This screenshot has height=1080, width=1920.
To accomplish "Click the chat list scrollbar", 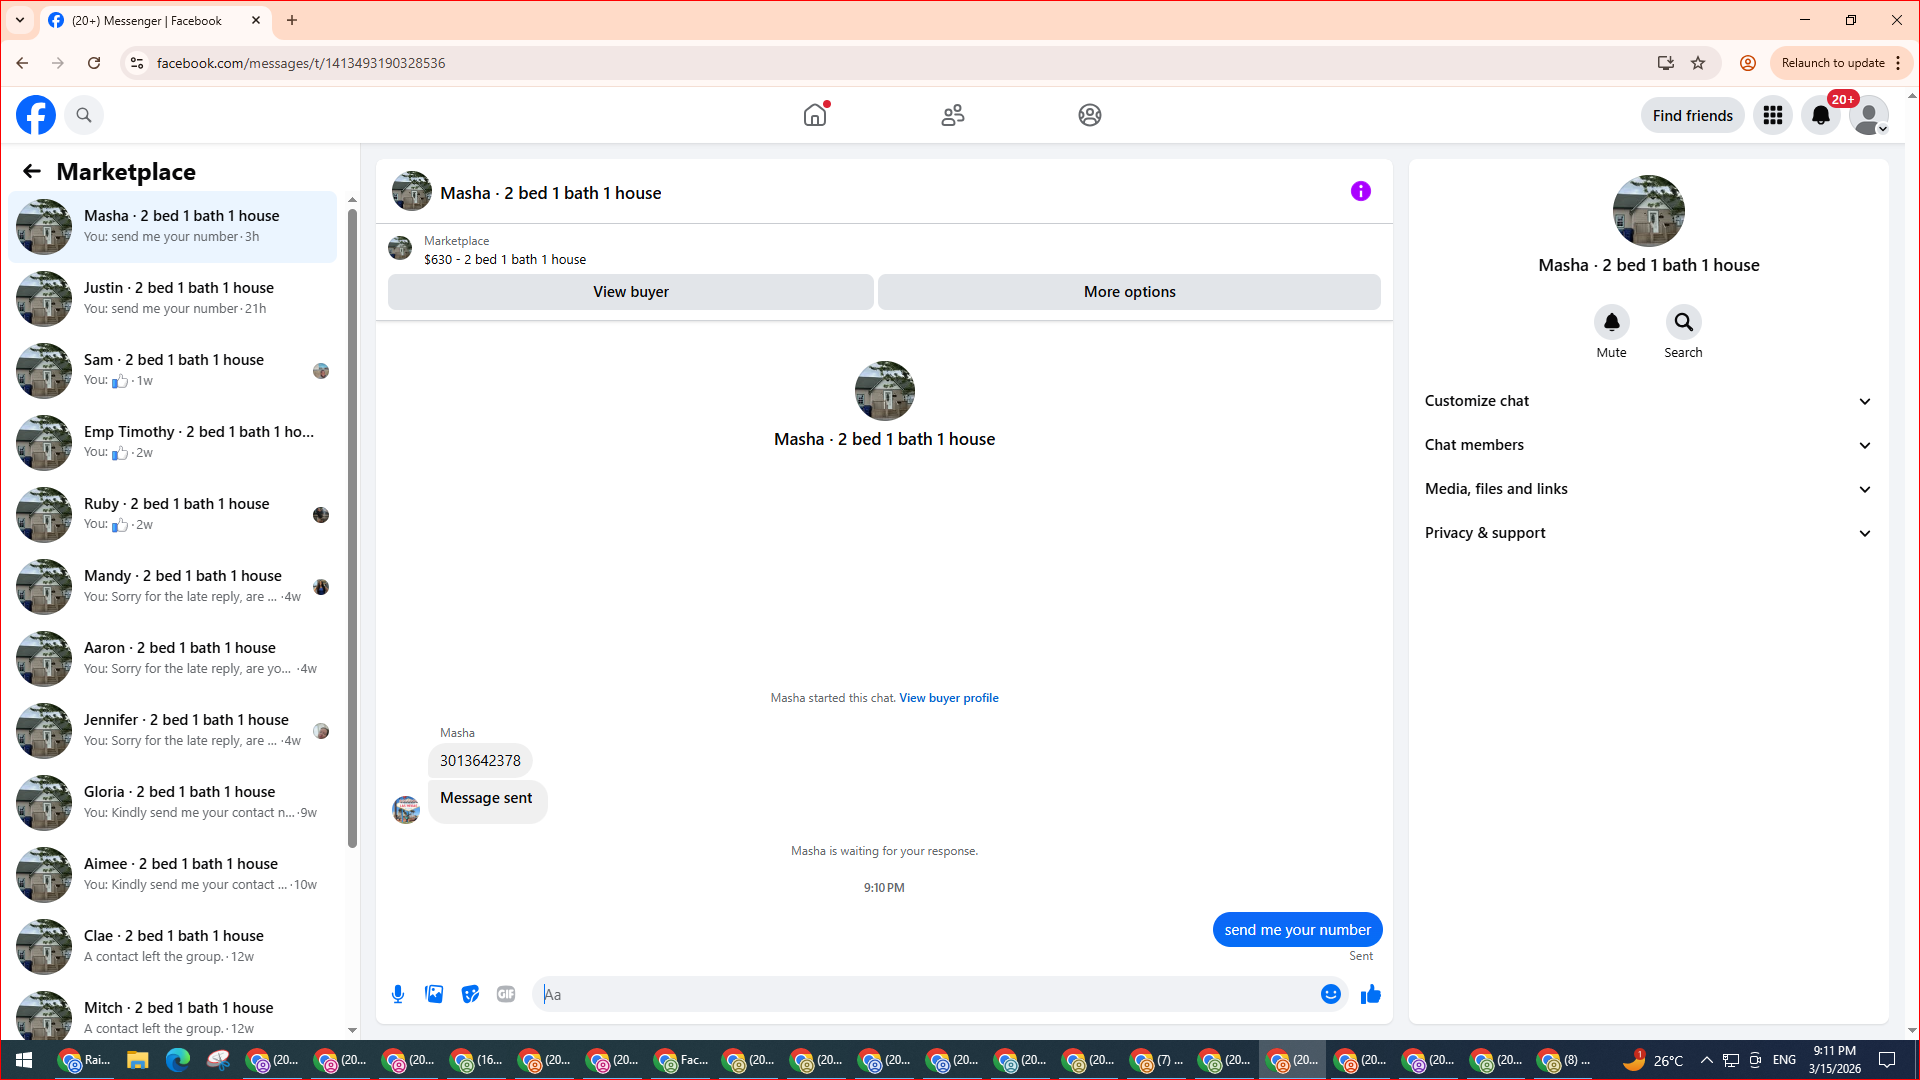I will 352,528.
